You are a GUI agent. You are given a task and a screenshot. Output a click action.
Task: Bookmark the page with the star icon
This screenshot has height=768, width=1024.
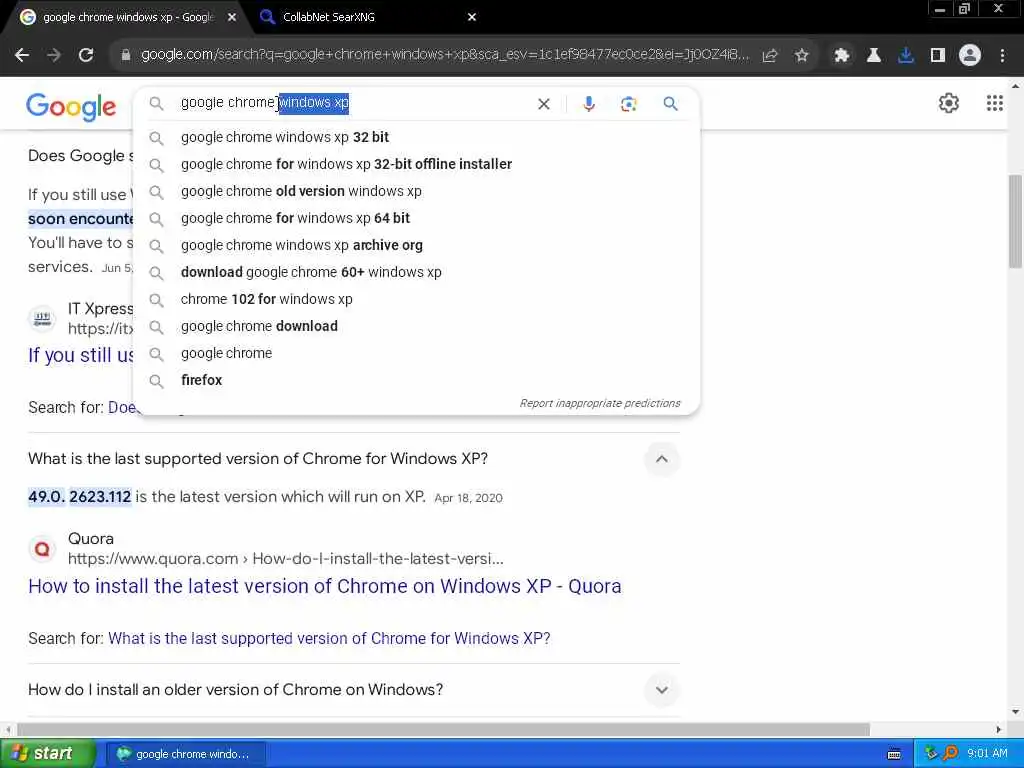(802, 56)
